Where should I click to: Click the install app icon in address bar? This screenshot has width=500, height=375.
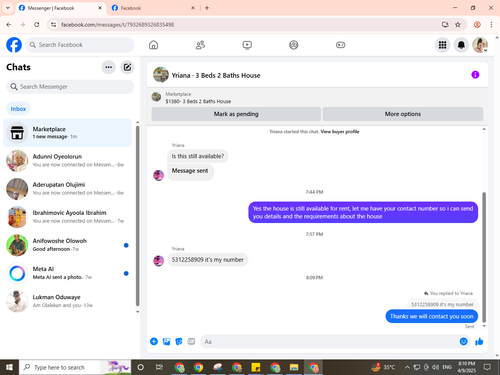tap(445, 24)
